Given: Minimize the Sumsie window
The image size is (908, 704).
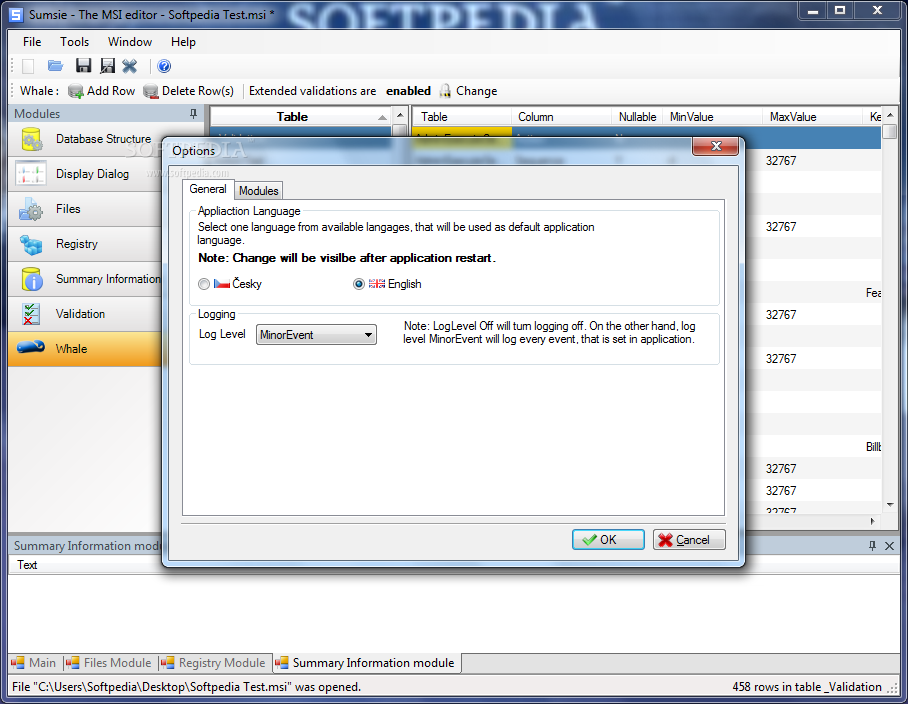Looking at the screenshot, I should tap(813, 10).
